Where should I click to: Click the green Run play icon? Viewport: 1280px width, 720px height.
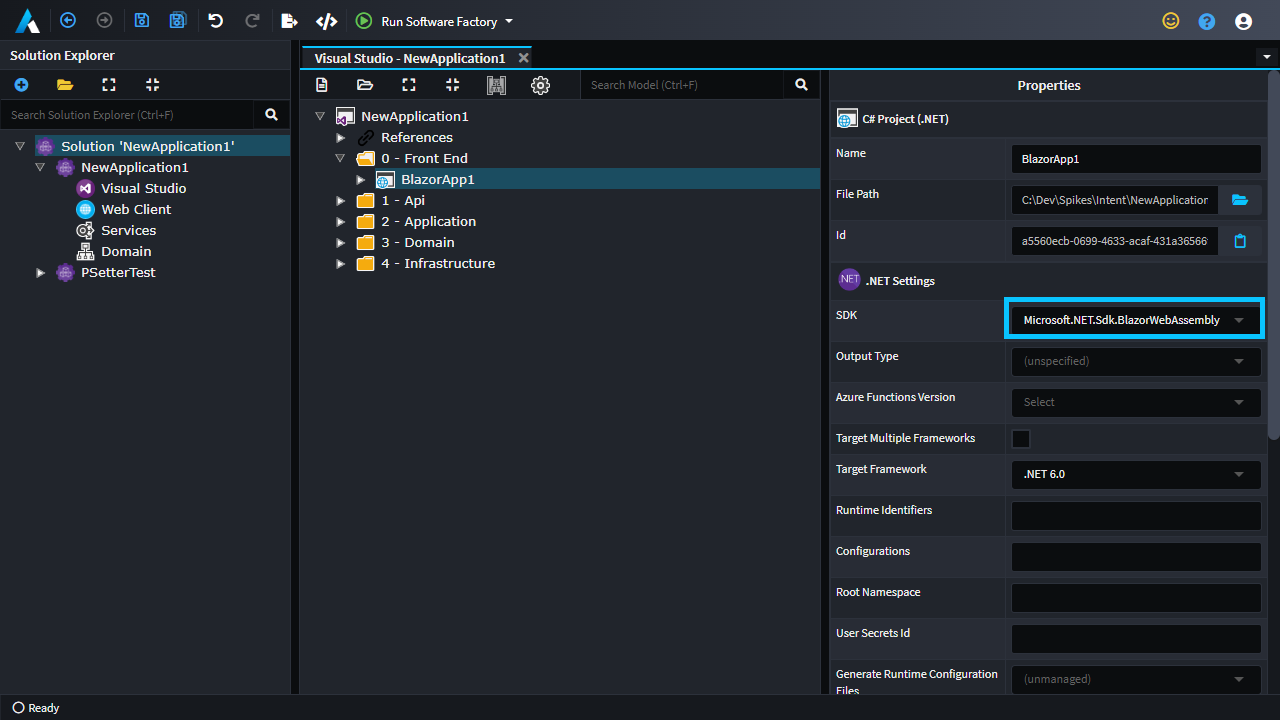[x=364, y=21]
